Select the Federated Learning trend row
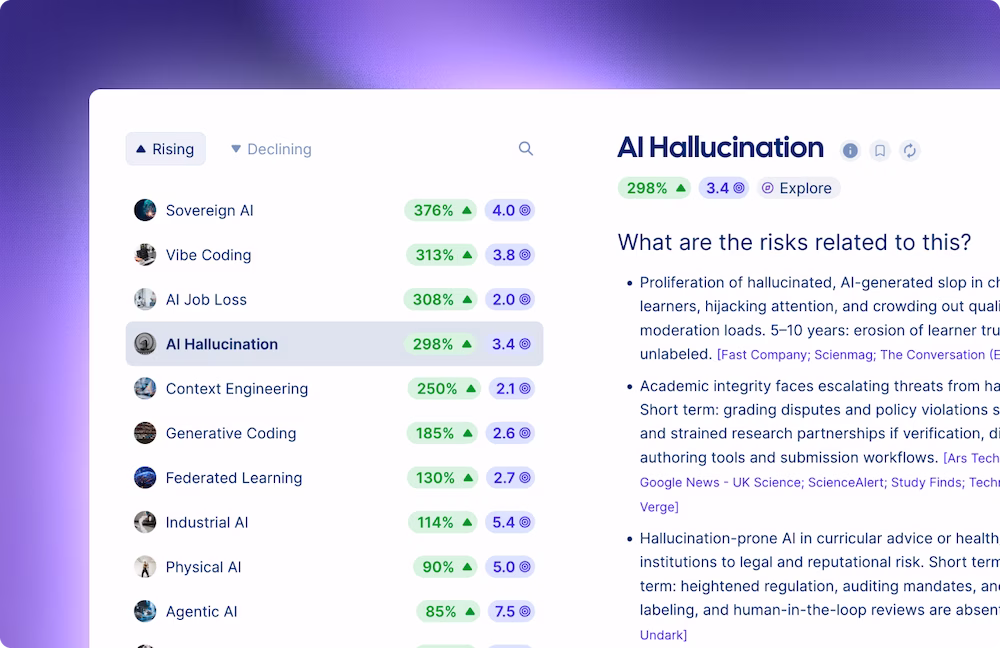The height and width of the screenshot is (648, 1000). point(334,478)
